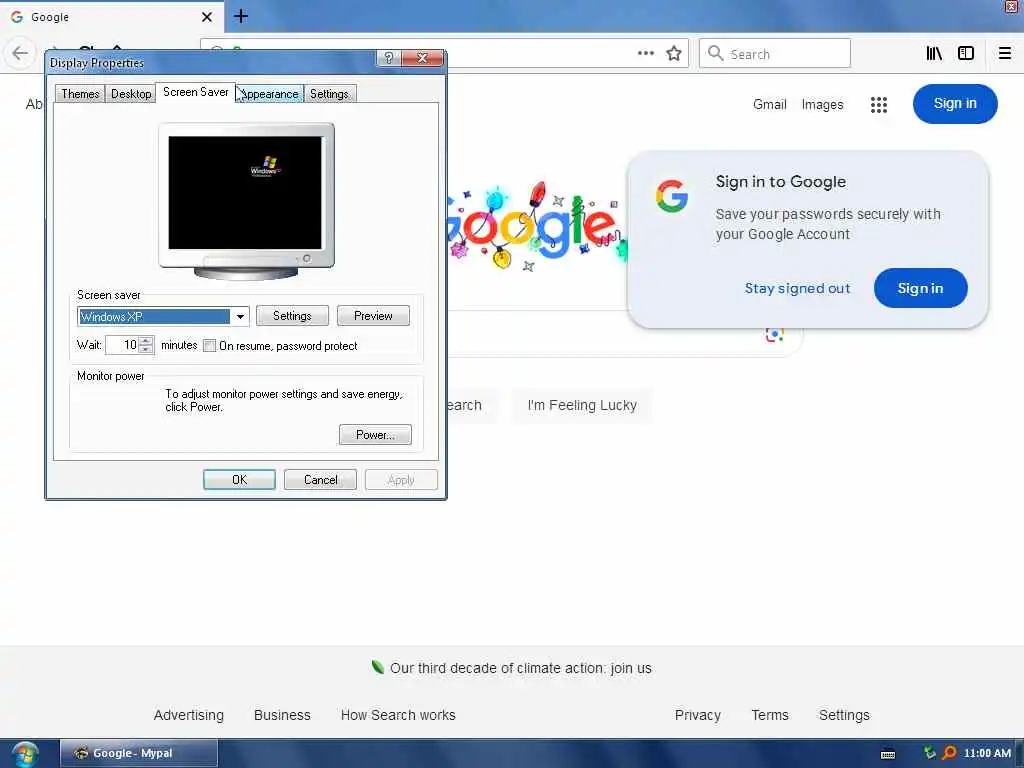Viewport: 1024px width, 768px height.
Task: Select the Screen Saver tab
Action: [x=195, y=92]
